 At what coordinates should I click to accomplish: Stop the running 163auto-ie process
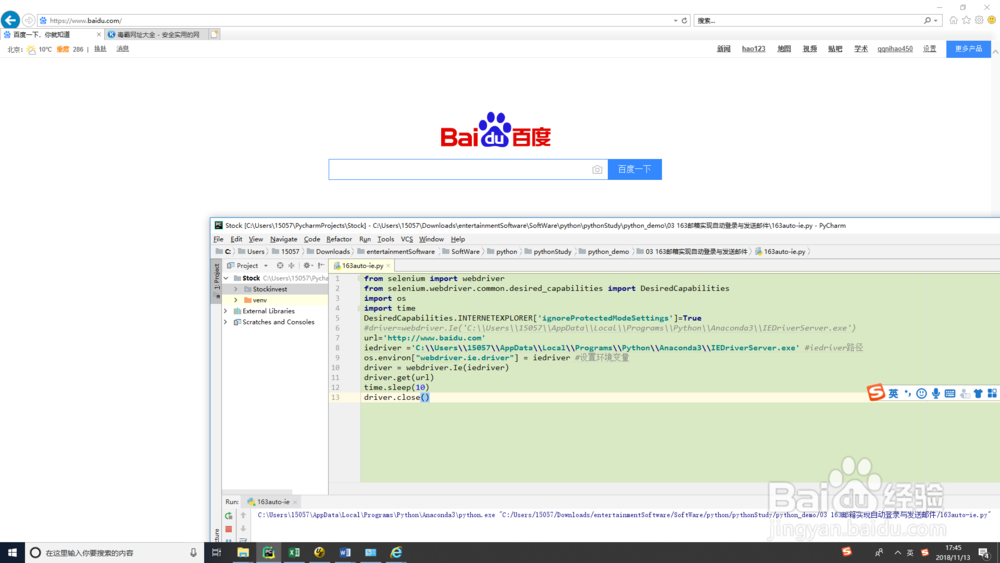pos(228,529)
